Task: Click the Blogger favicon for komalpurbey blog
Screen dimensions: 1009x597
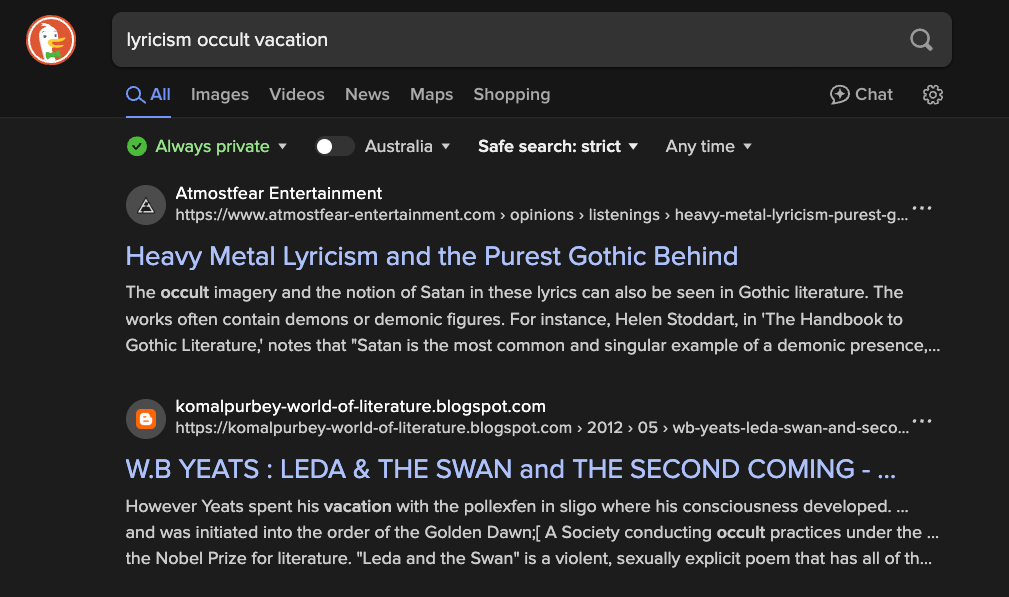Action: pyautogui.click(x=146, y=419)
